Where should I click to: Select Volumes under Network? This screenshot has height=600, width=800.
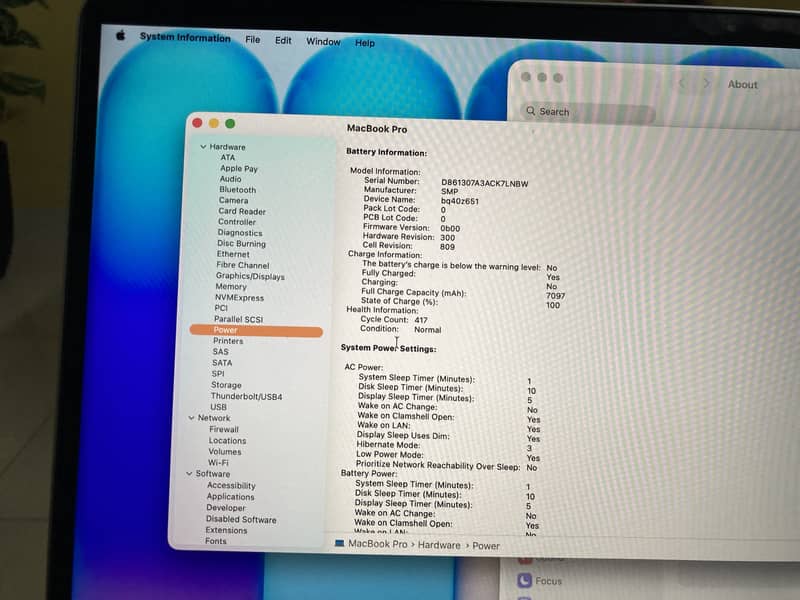pos(224,452)
